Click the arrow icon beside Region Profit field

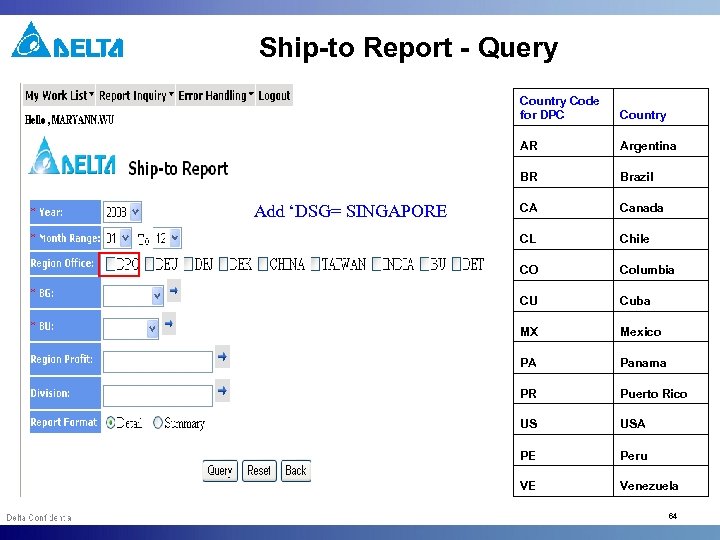tap(222, 357)
